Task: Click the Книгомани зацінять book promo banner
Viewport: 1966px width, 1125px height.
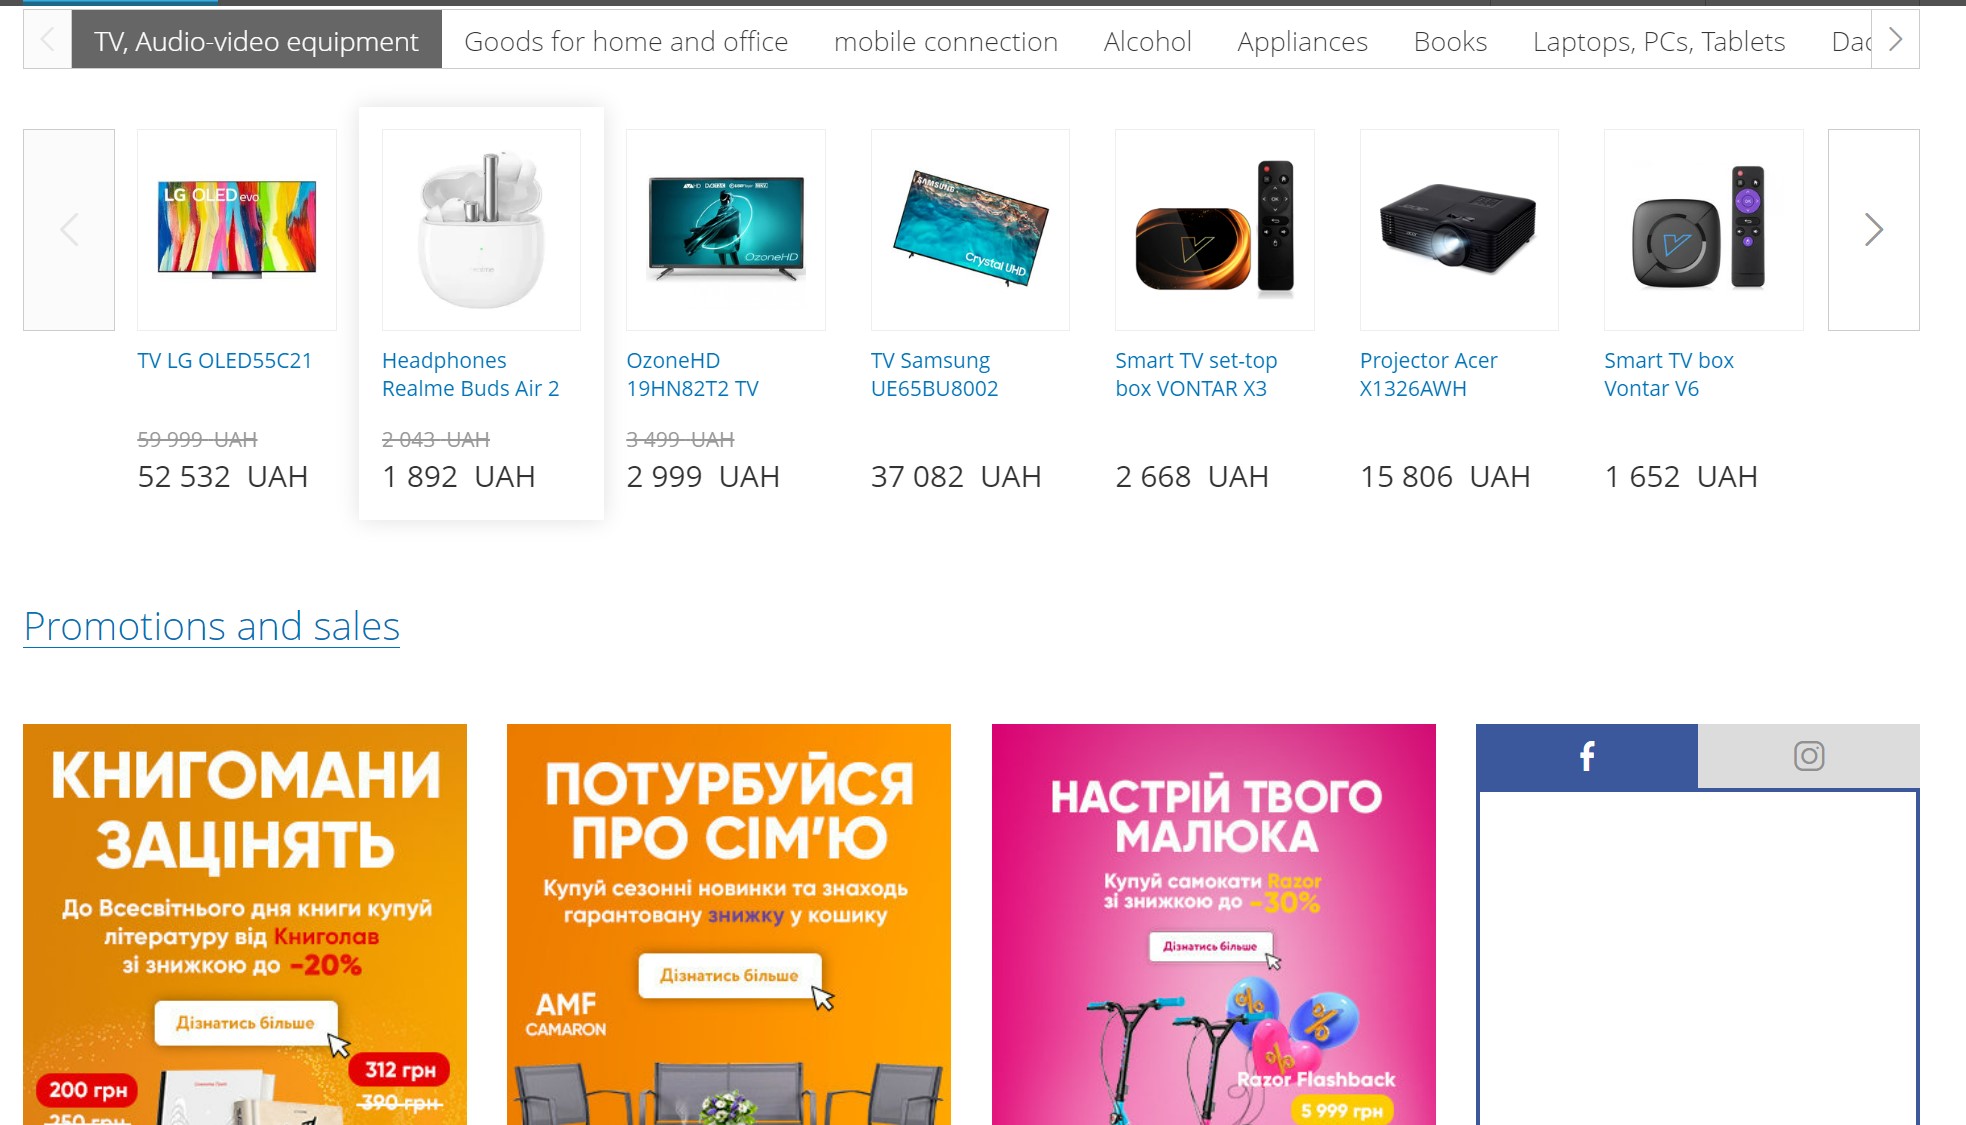Action: 245,925
